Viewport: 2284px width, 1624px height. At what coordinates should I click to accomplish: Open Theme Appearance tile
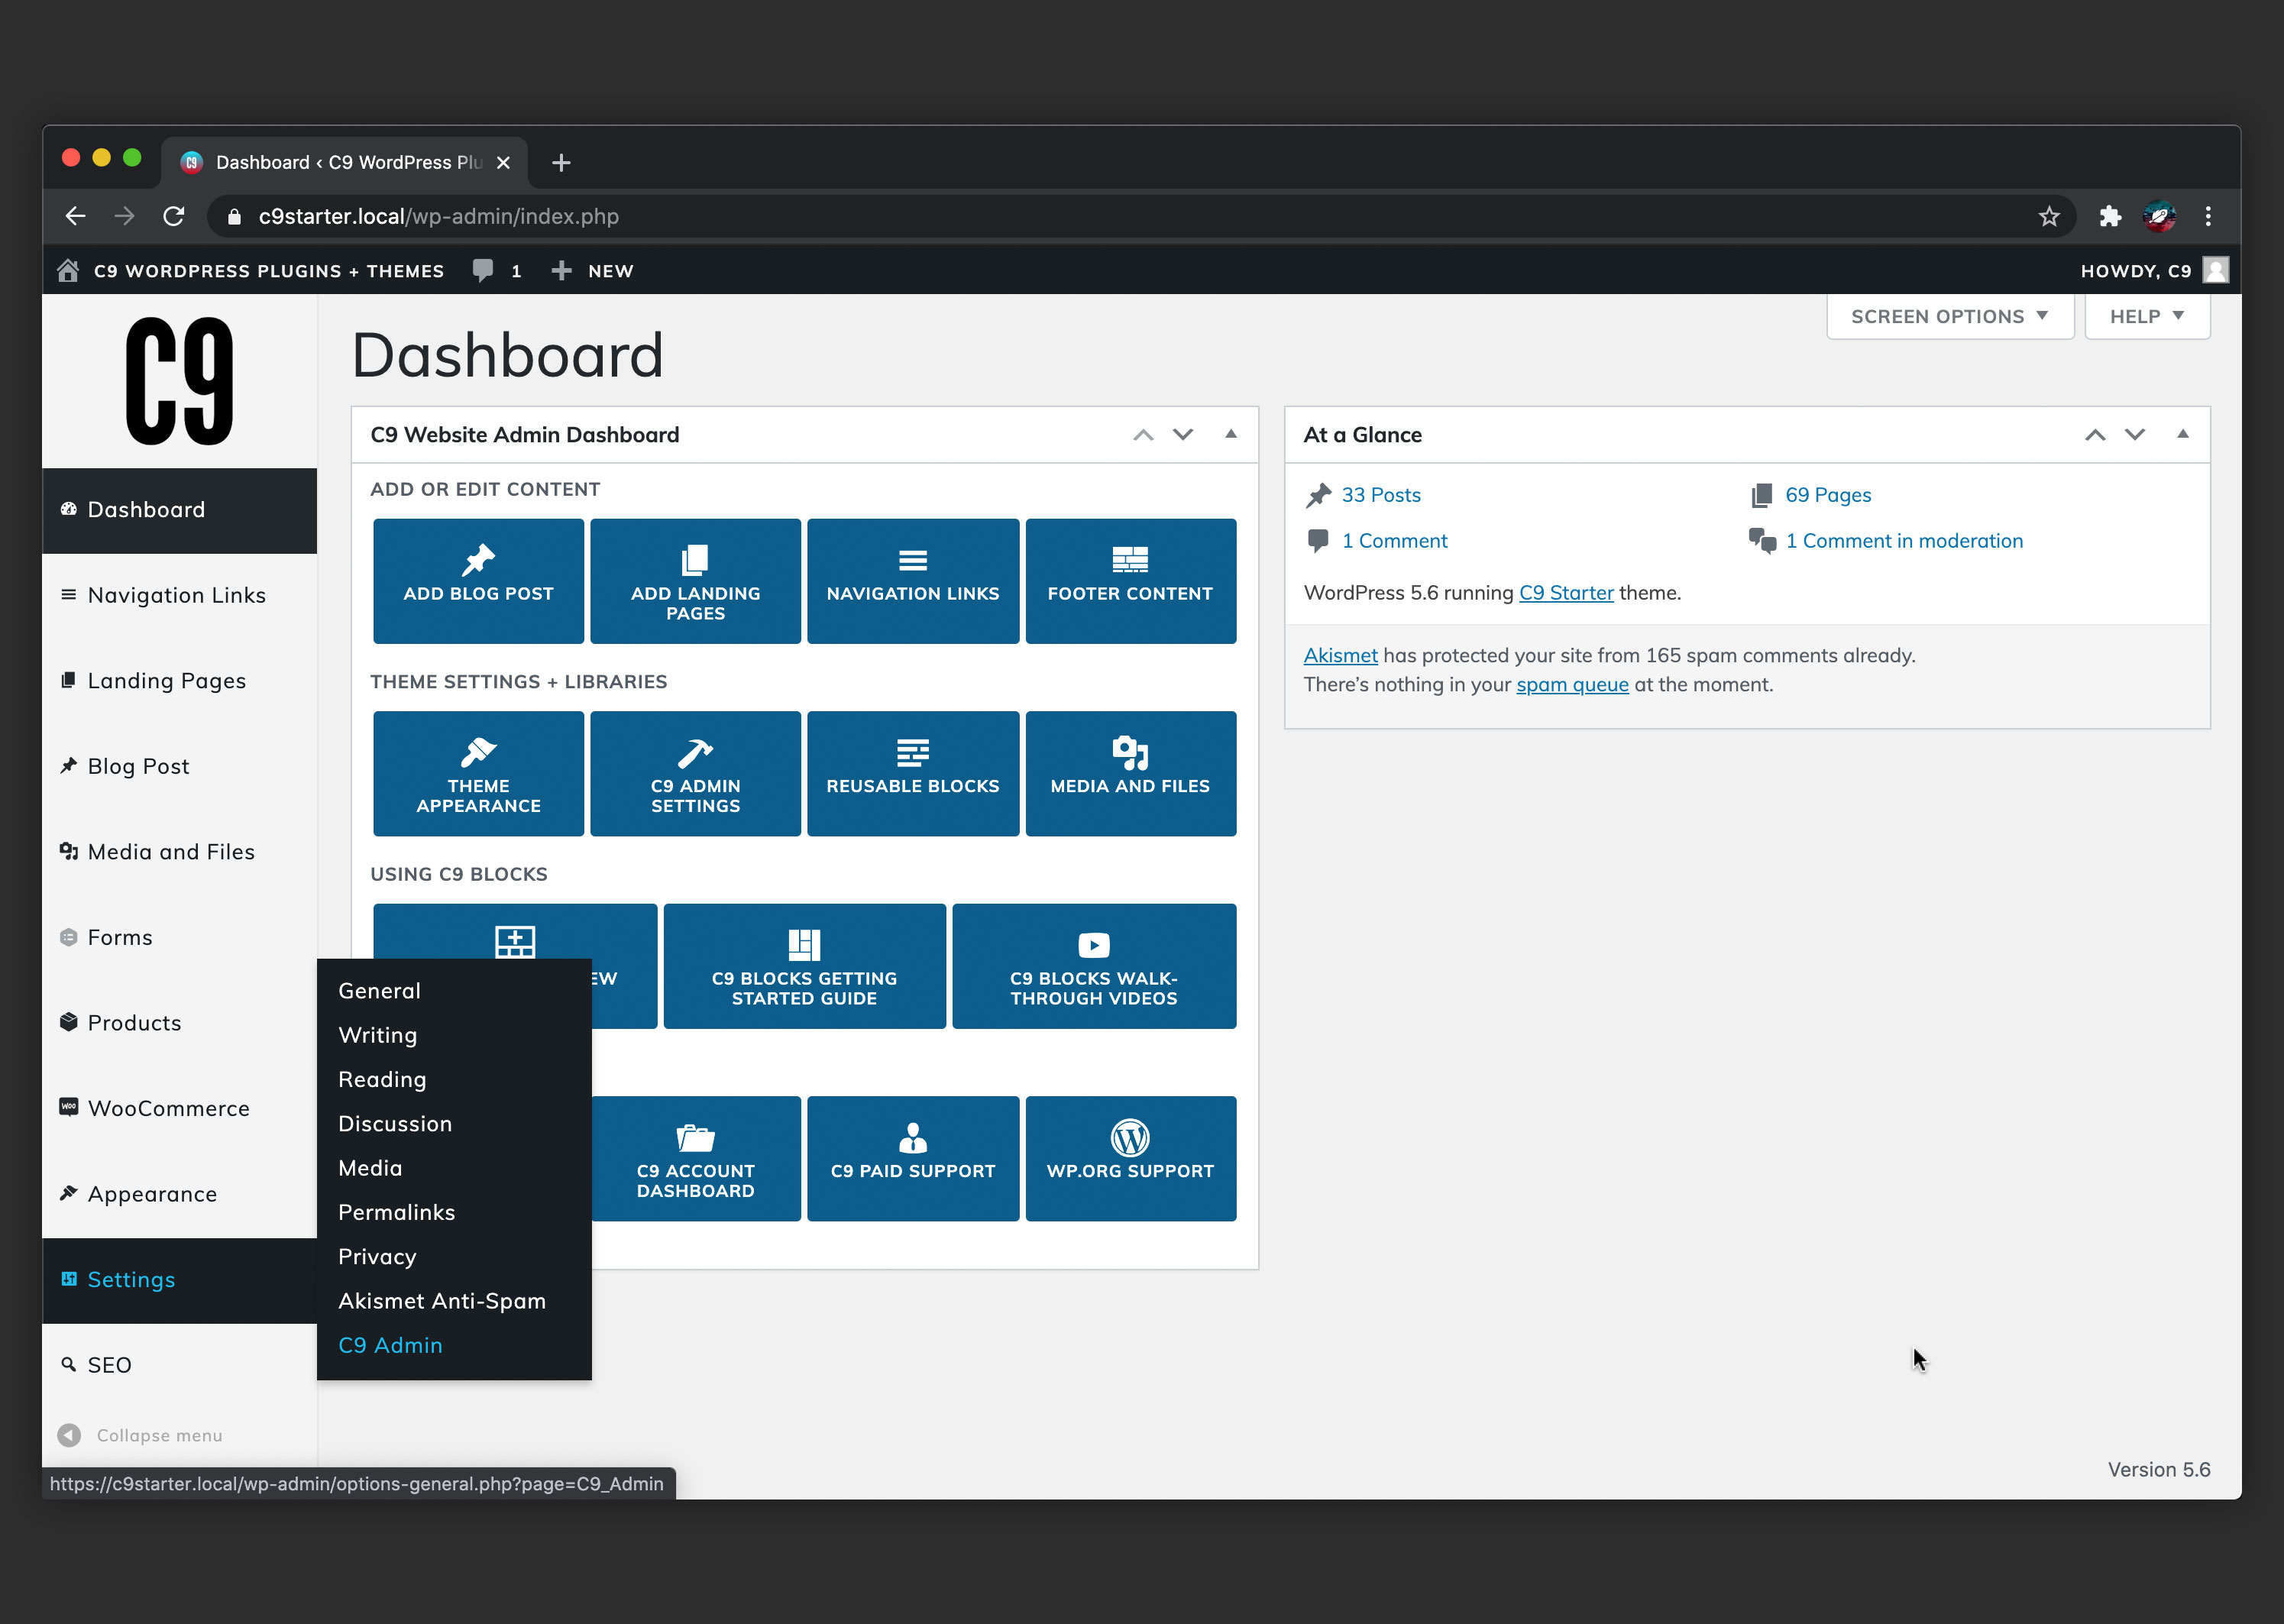coord(479,774)
